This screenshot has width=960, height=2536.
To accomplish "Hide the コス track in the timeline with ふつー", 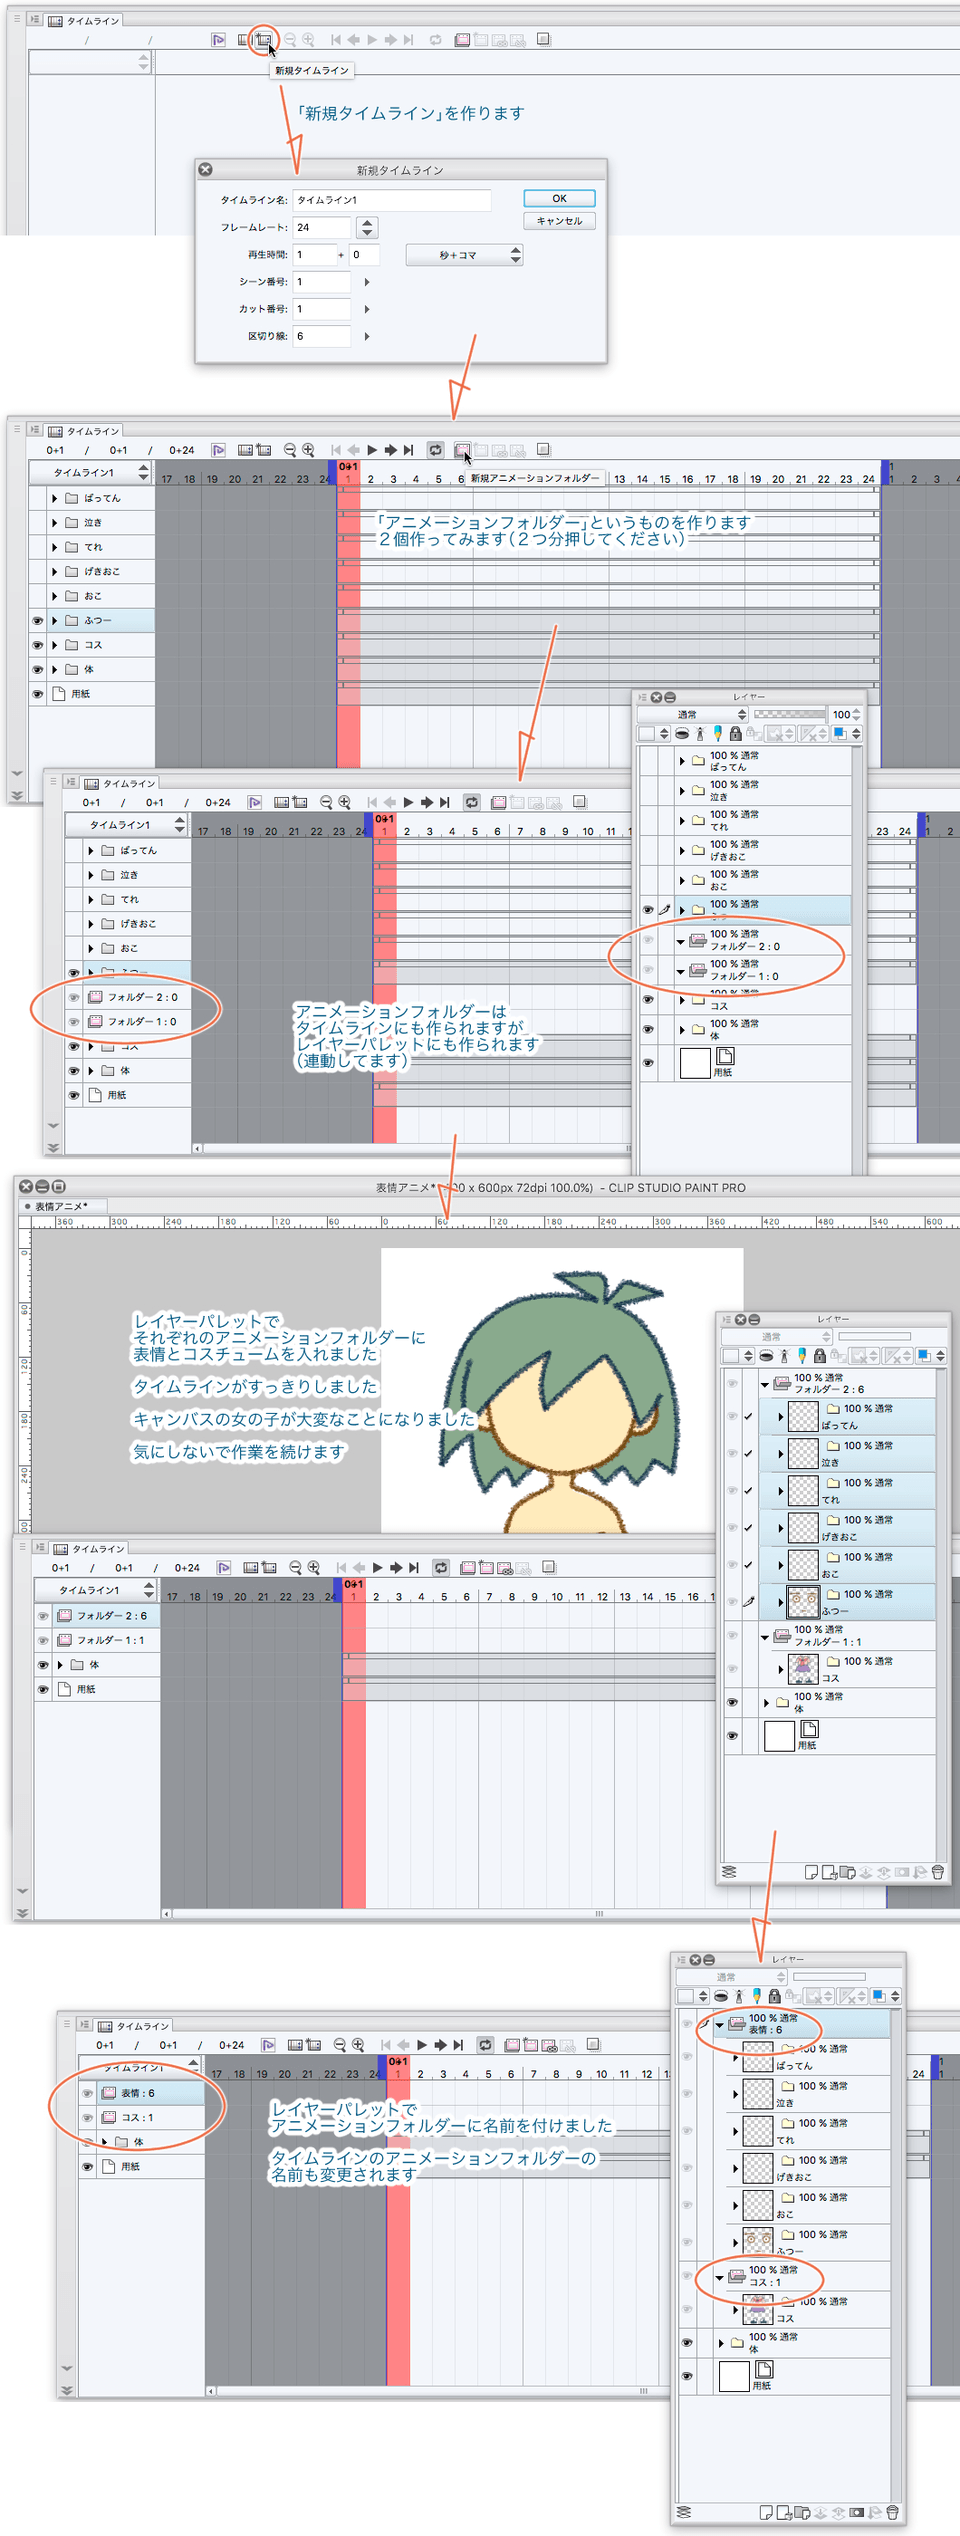I will tap(38, 645).
